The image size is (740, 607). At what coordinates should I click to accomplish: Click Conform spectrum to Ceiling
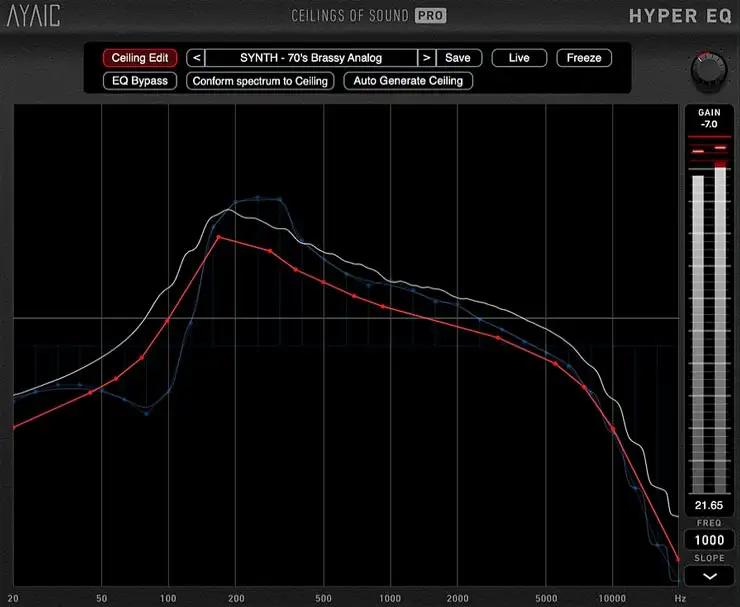pyautogui.click(x=260, y=81)
